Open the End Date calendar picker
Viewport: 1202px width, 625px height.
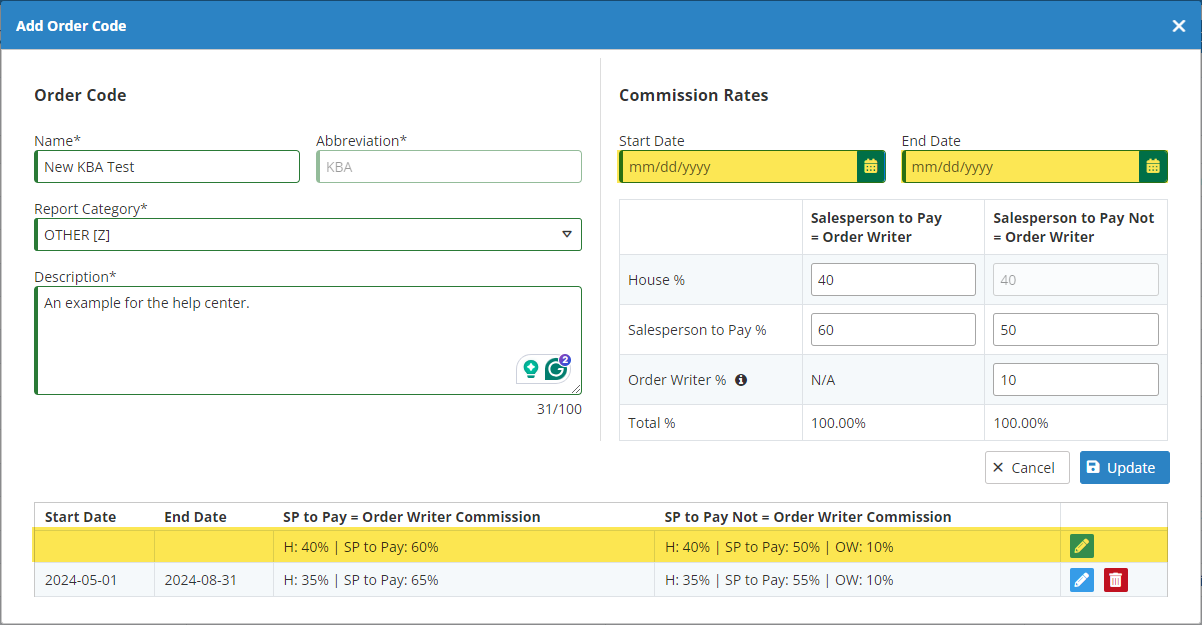(x=1153, y=167)
